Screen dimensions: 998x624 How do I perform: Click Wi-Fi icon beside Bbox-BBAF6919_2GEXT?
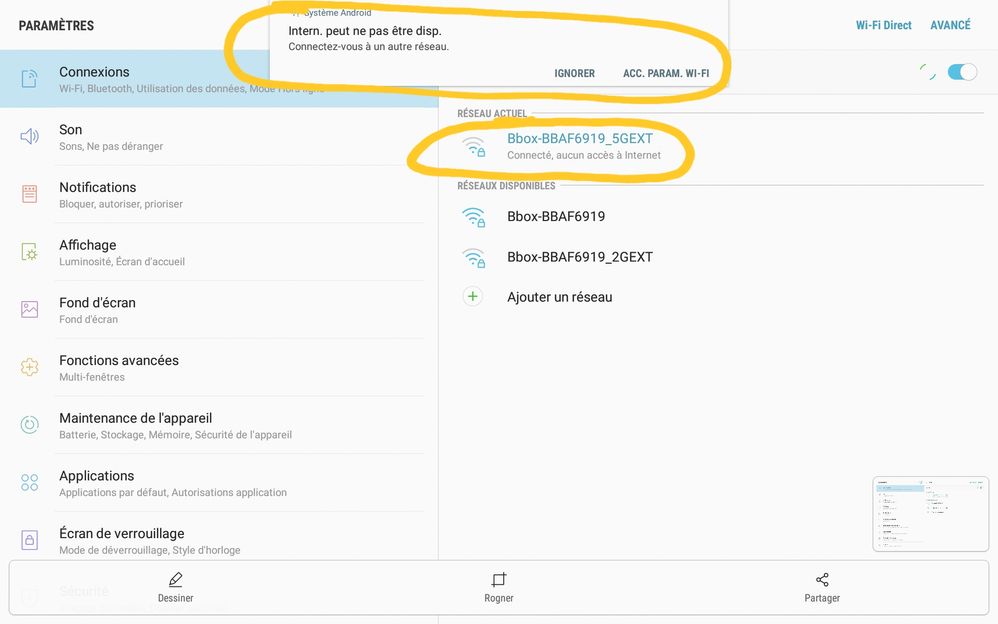click(474, 258)
